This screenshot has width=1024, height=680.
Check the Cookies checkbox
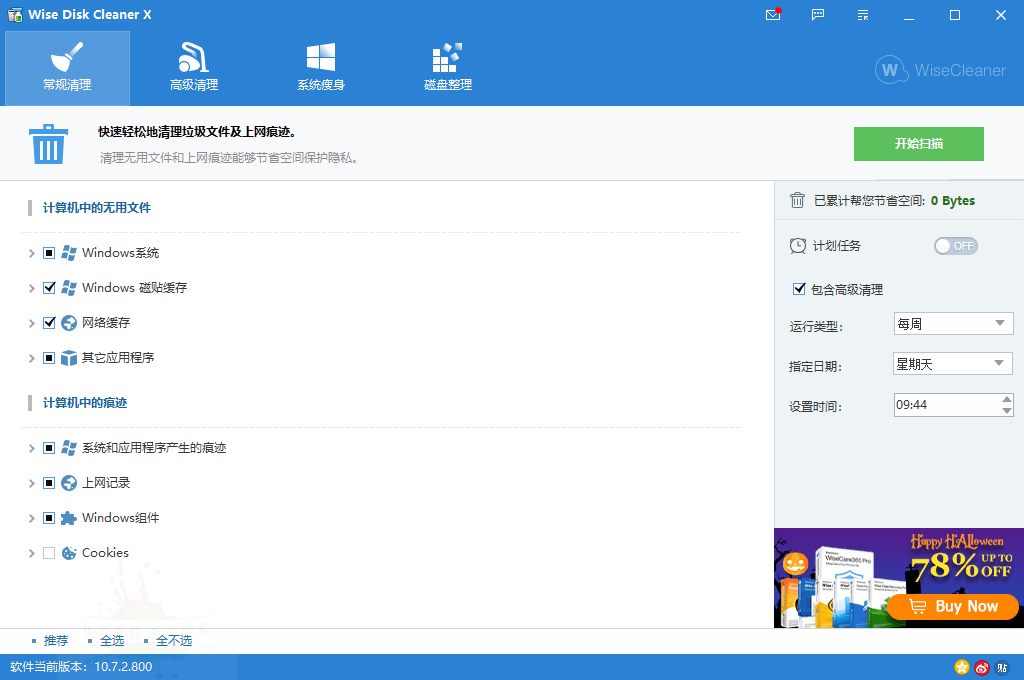[x=47, y=552]
